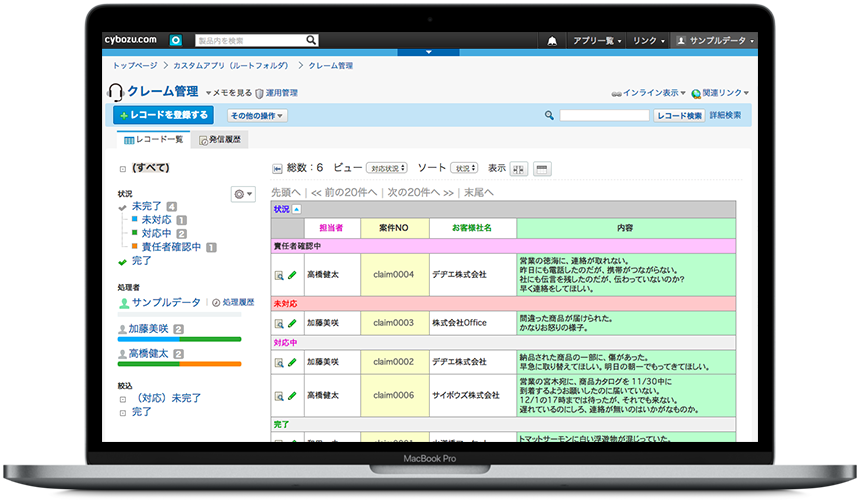
Task: Collapse the sidebar with the arrow icon beside 総数
Action: pos(277,168)
